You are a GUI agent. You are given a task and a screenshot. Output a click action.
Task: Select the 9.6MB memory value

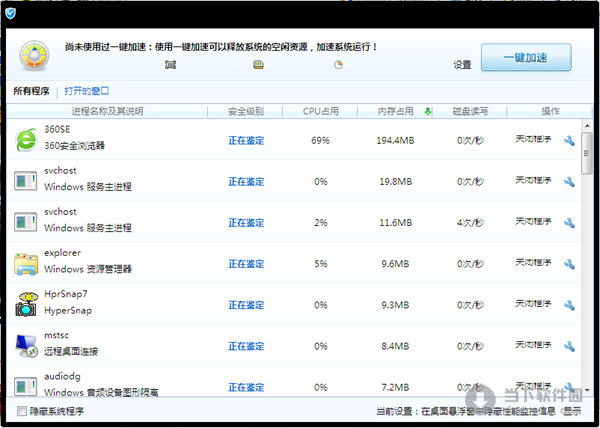tap(395, 264)
